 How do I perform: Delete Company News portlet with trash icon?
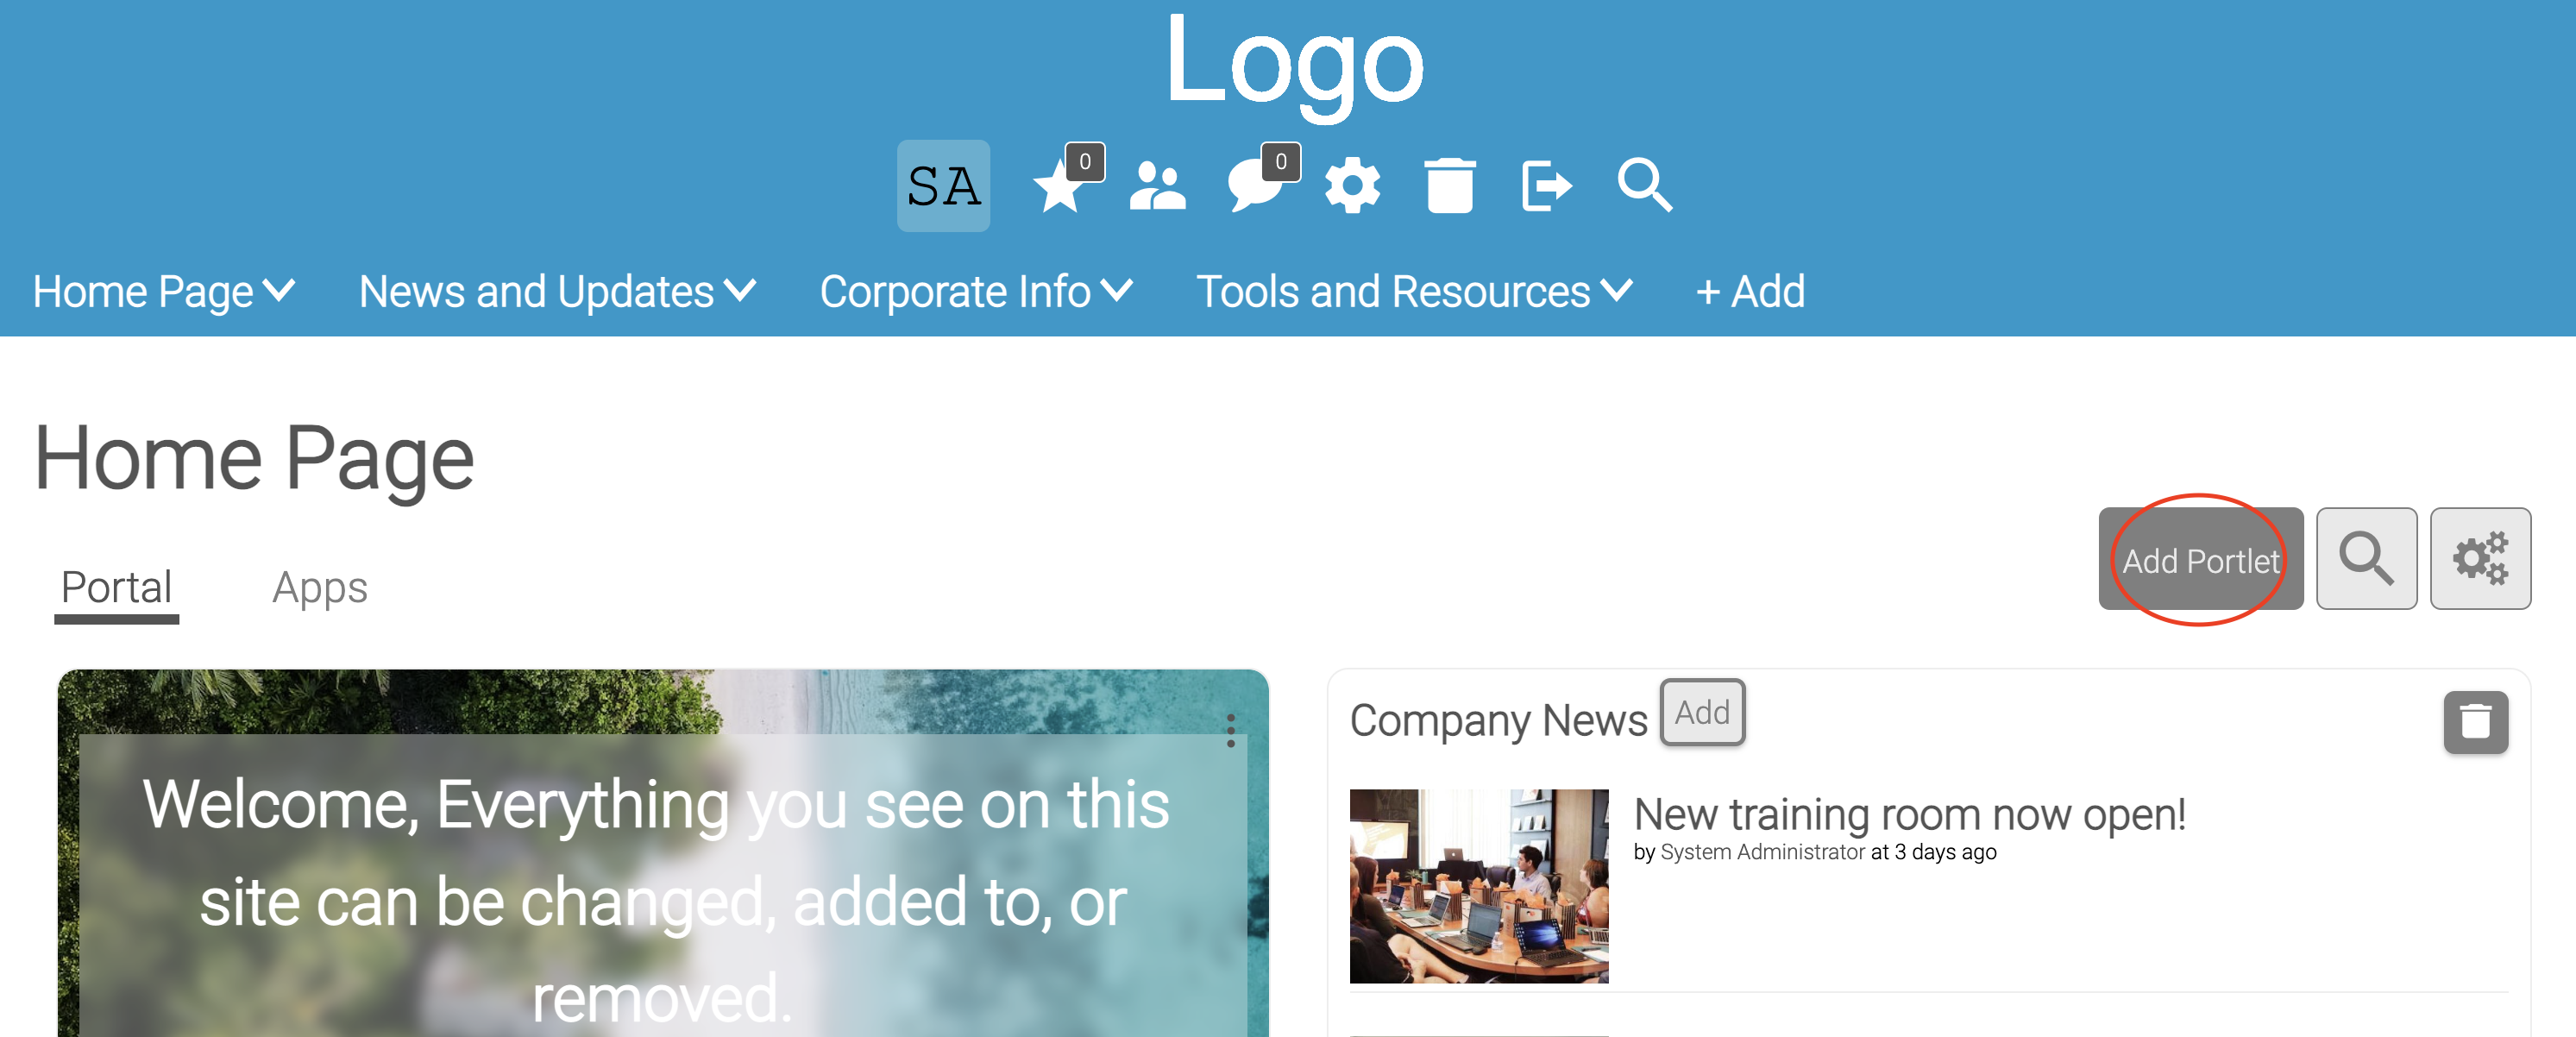2475,722
